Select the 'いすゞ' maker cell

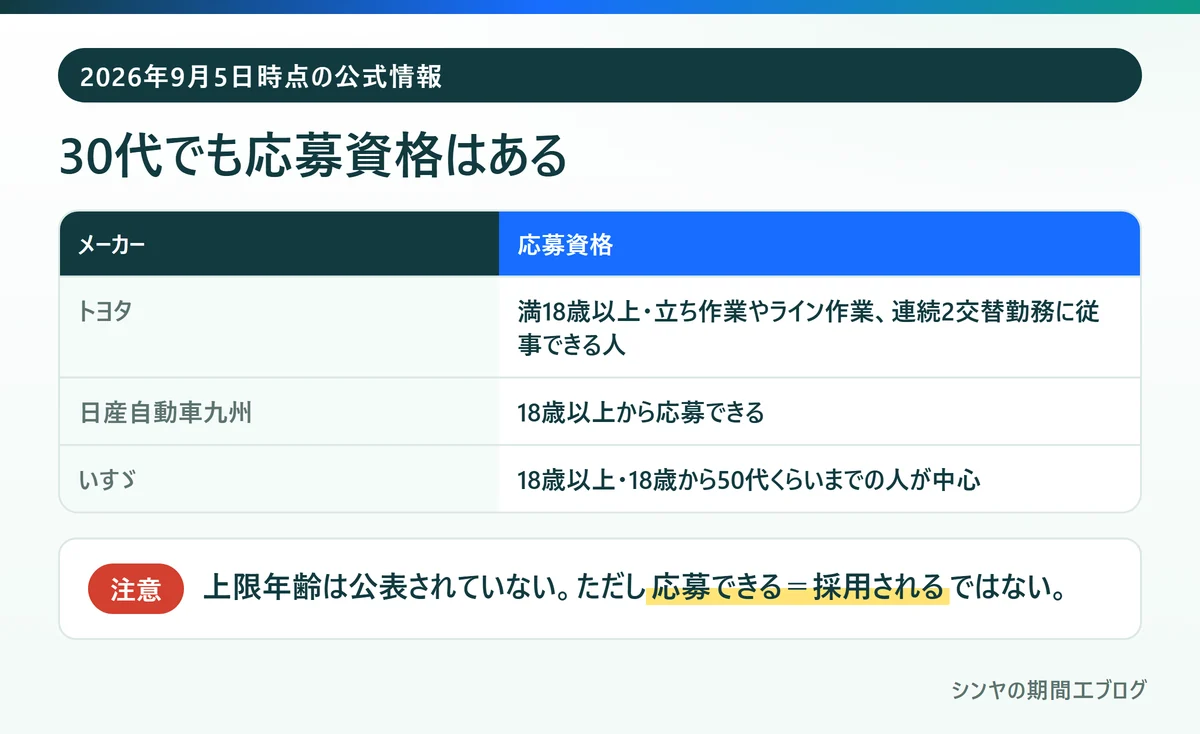(x=279, y=479)
